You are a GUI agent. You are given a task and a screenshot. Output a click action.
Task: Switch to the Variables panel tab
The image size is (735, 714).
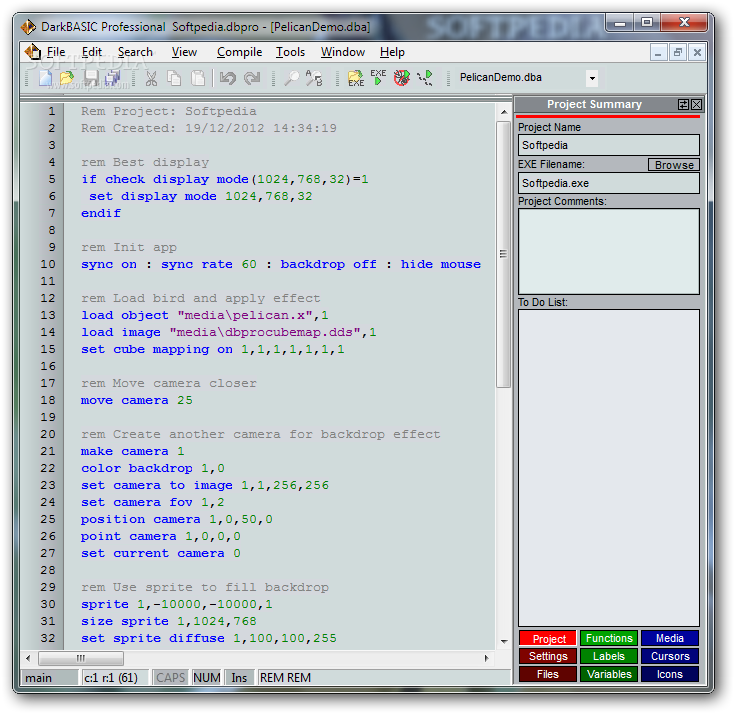(x=609, y=674)
